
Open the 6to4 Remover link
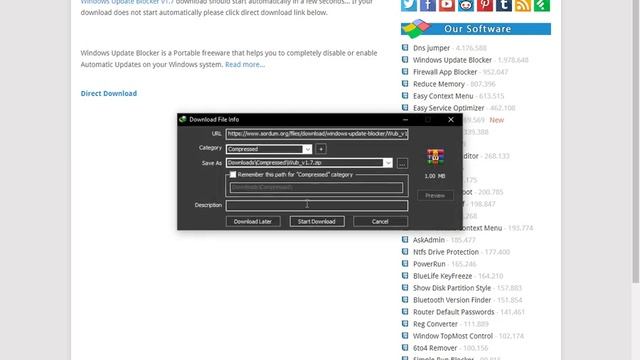tap(435, 348)
